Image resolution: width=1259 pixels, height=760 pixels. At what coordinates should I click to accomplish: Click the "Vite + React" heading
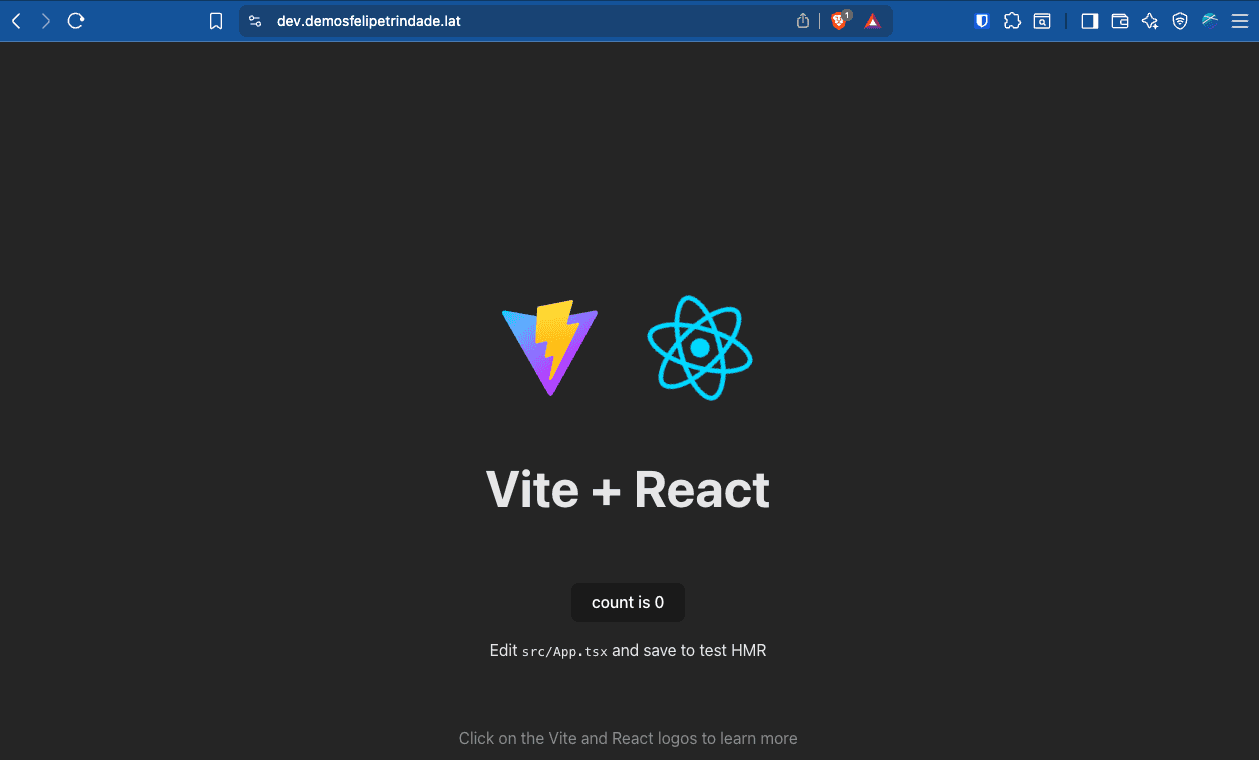[x=628, y=489]
